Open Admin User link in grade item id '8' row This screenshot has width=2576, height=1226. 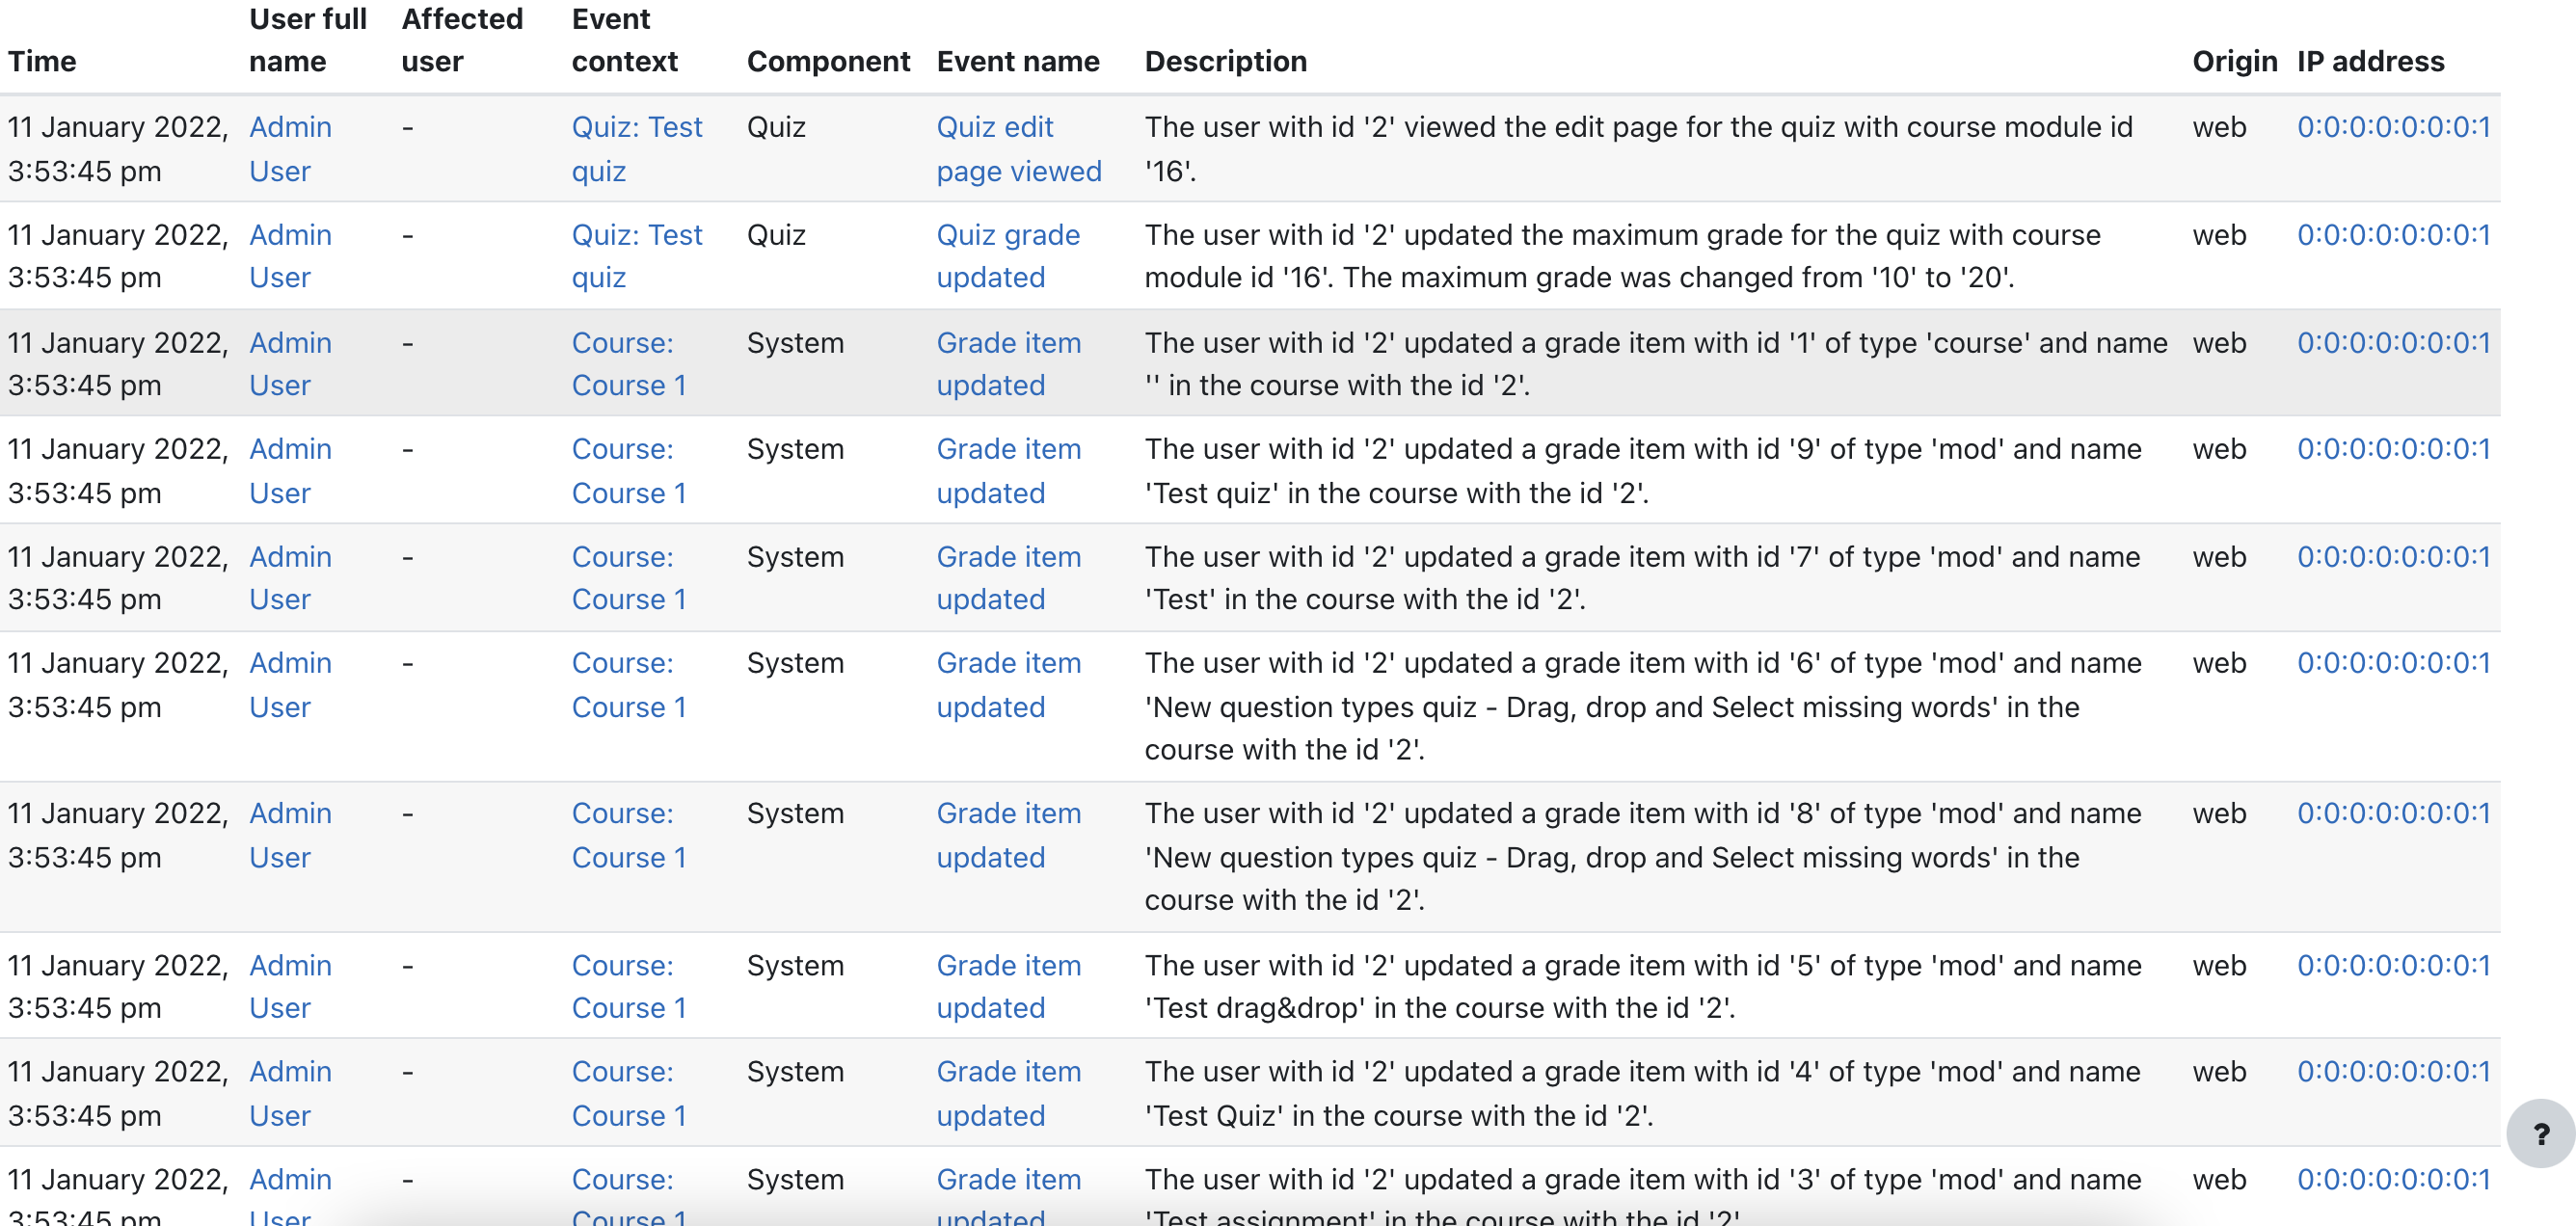coord(290,835)
